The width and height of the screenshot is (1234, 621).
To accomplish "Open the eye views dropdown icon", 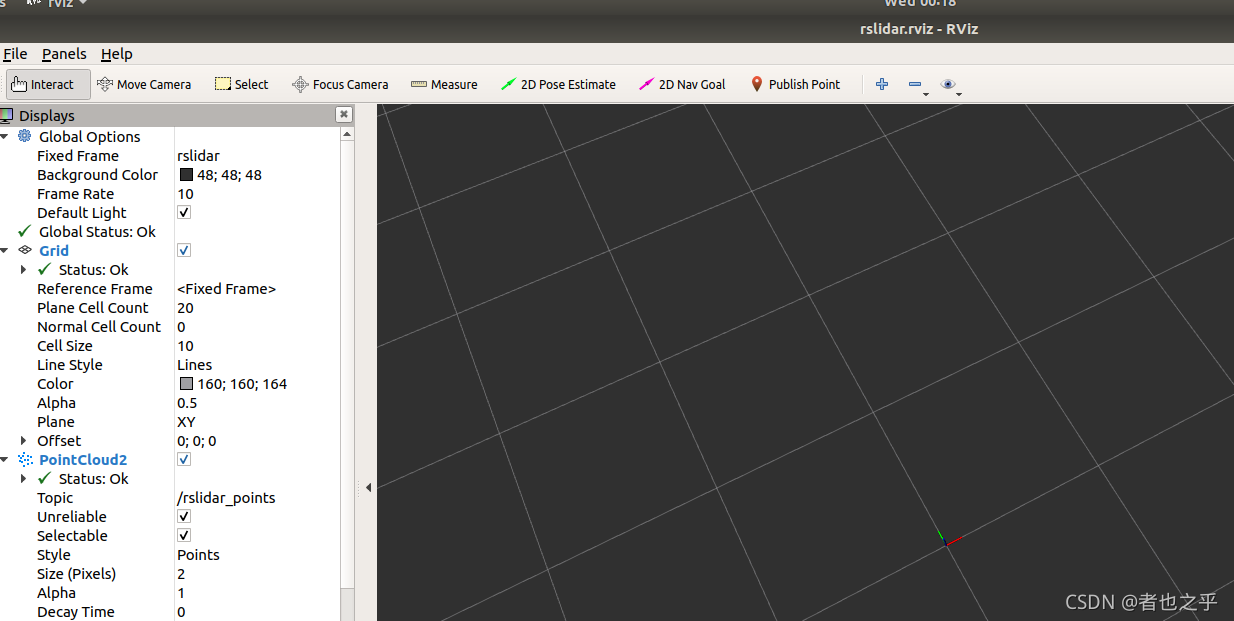I will [x=948, y=85].
